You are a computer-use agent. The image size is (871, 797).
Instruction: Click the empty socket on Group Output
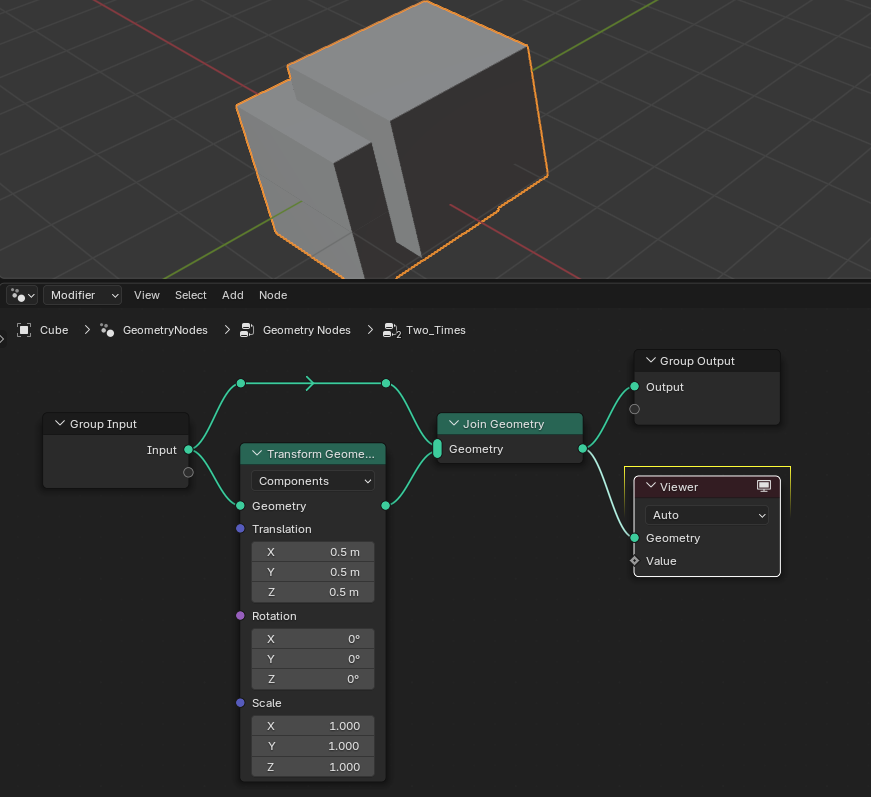tap(634, 409)
